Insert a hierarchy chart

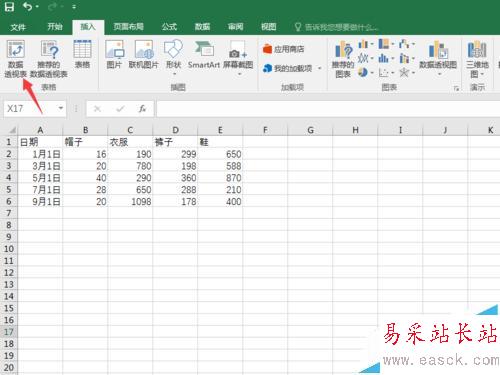pos(384,44)
